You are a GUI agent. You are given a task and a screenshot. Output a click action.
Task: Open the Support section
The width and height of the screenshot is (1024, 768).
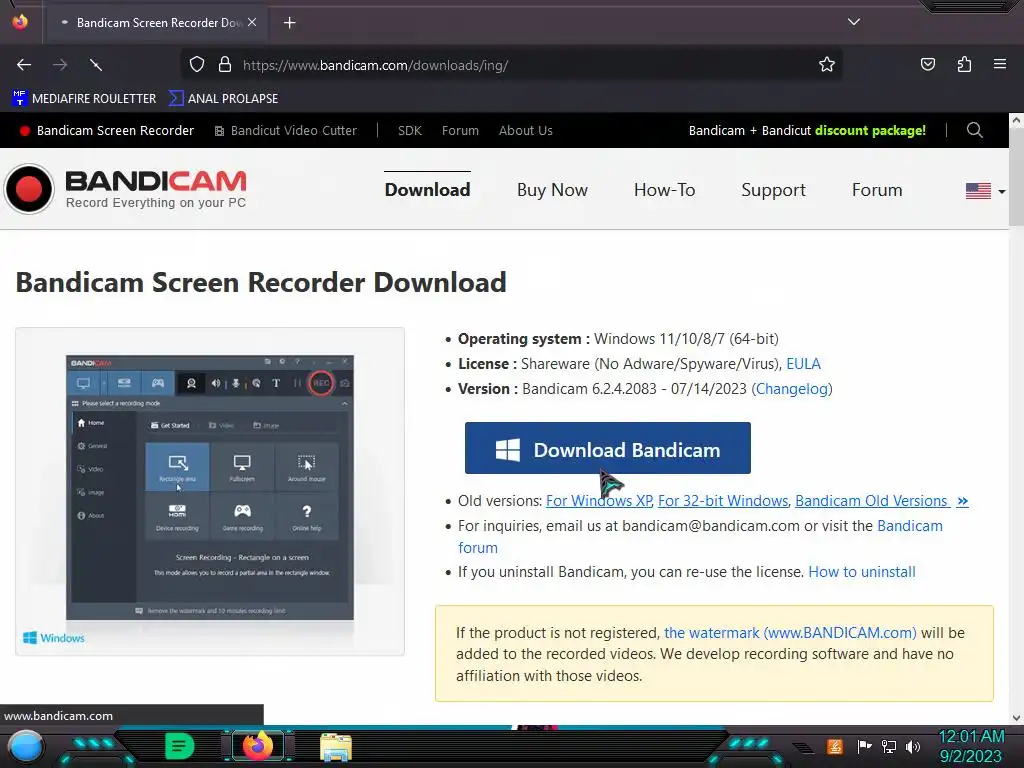[x=773, y=190]
